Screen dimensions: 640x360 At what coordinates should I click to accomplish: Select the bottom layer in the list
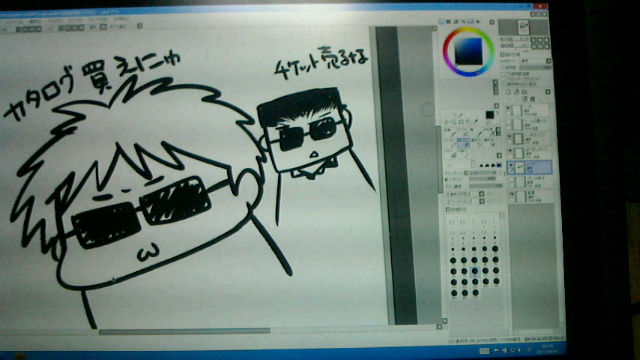click(530, 196)
